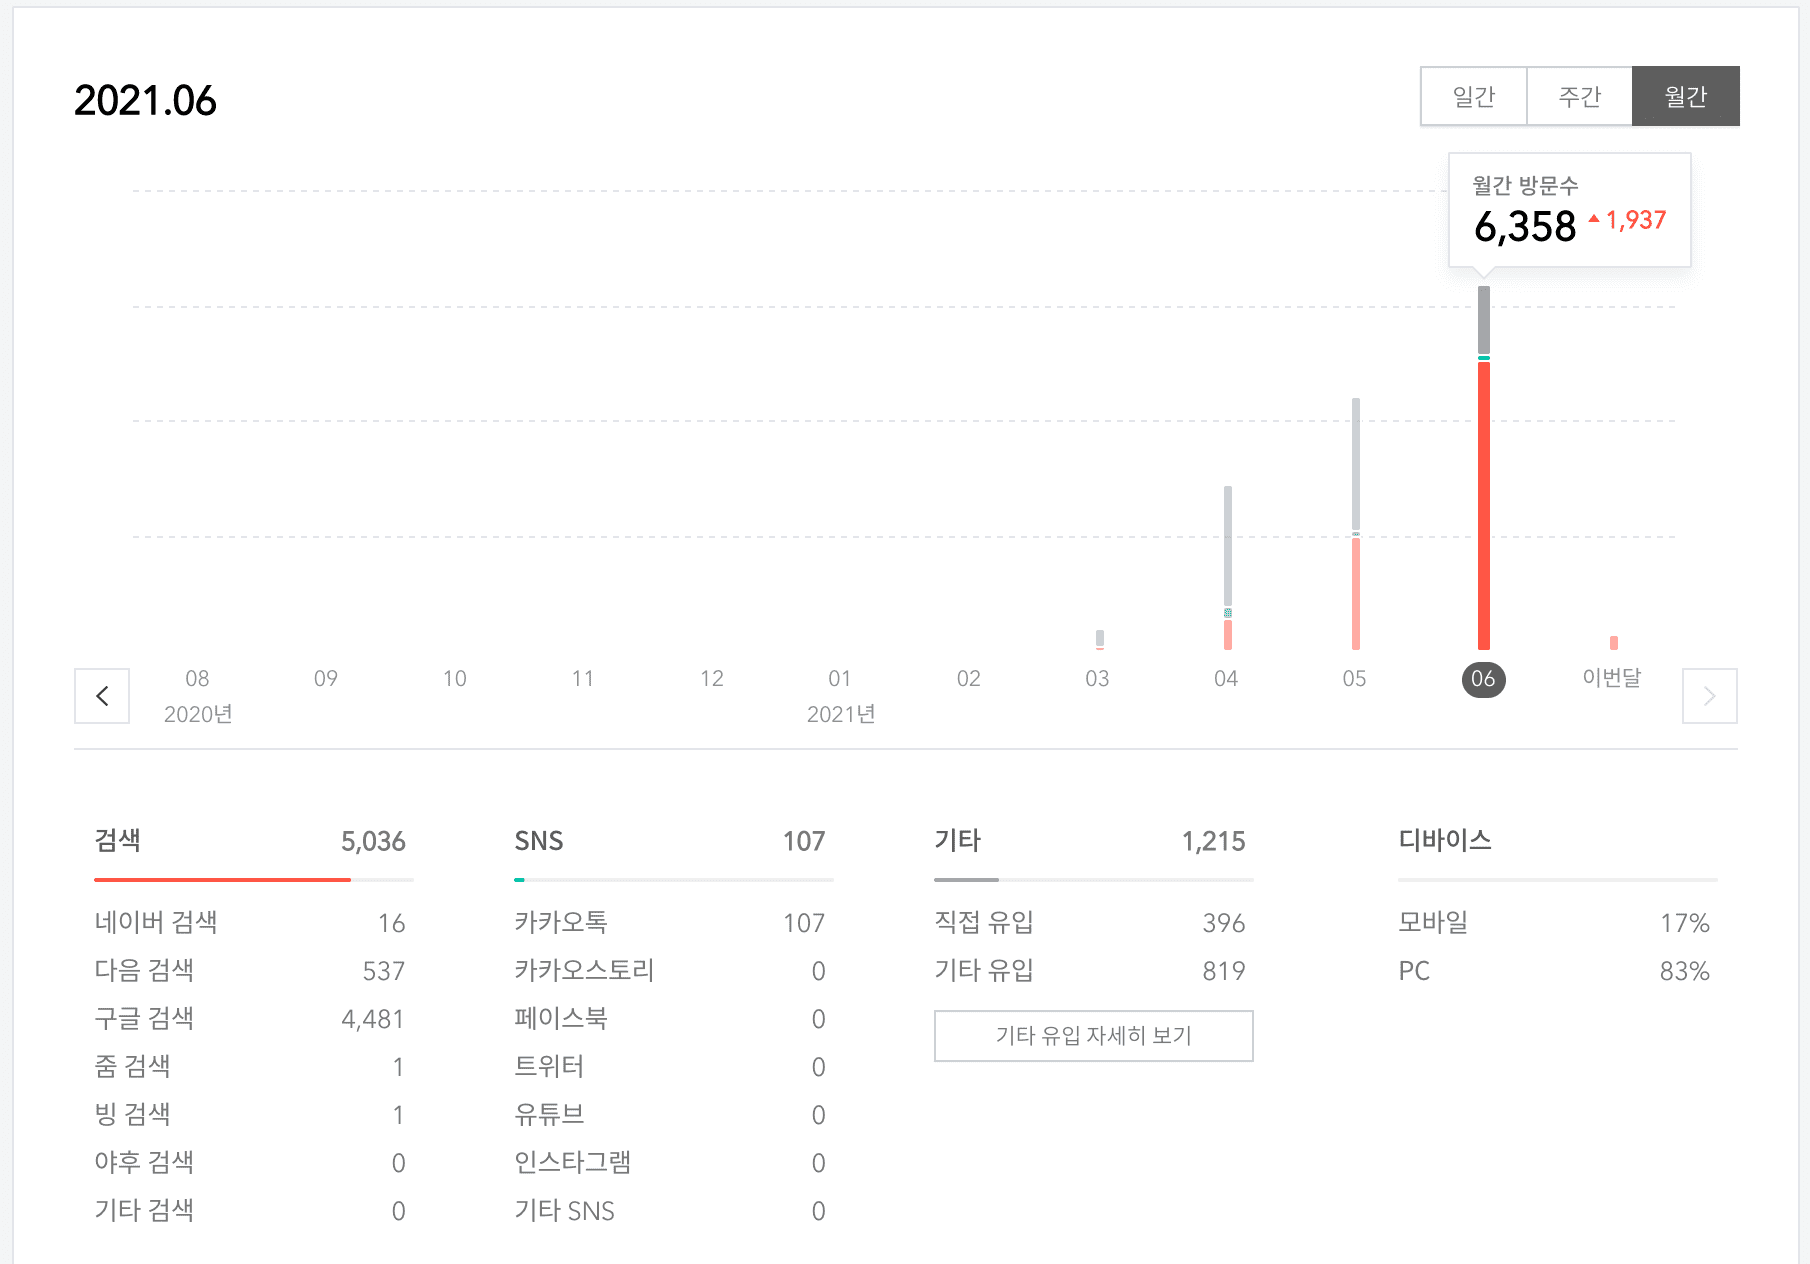Click the 줌 검색 row
The height and width of the screenshot is (1264, 1810).
pos(250,1066)
